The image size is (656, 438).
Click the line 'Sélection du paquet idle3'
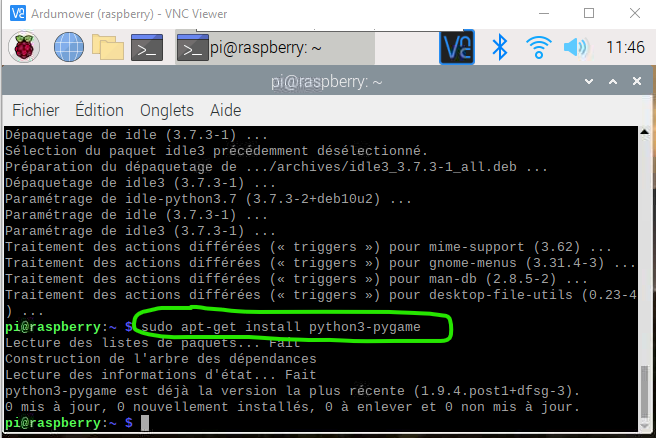pos(216,151)
